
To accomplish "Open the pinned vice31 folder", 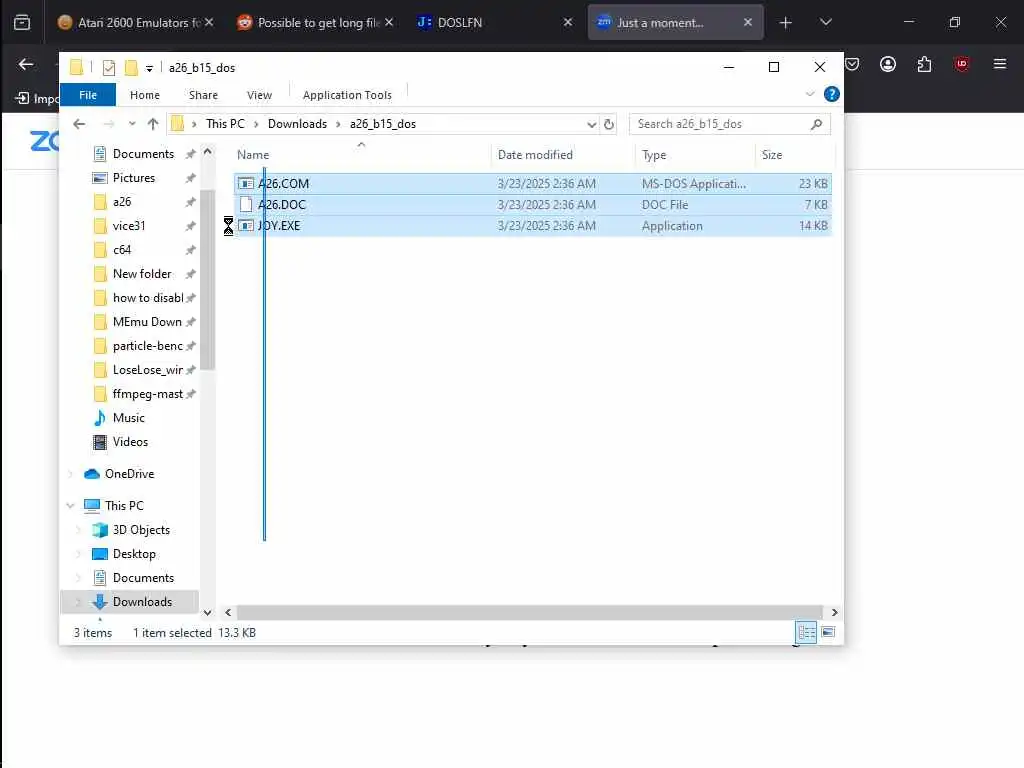I will coord(129,226).
